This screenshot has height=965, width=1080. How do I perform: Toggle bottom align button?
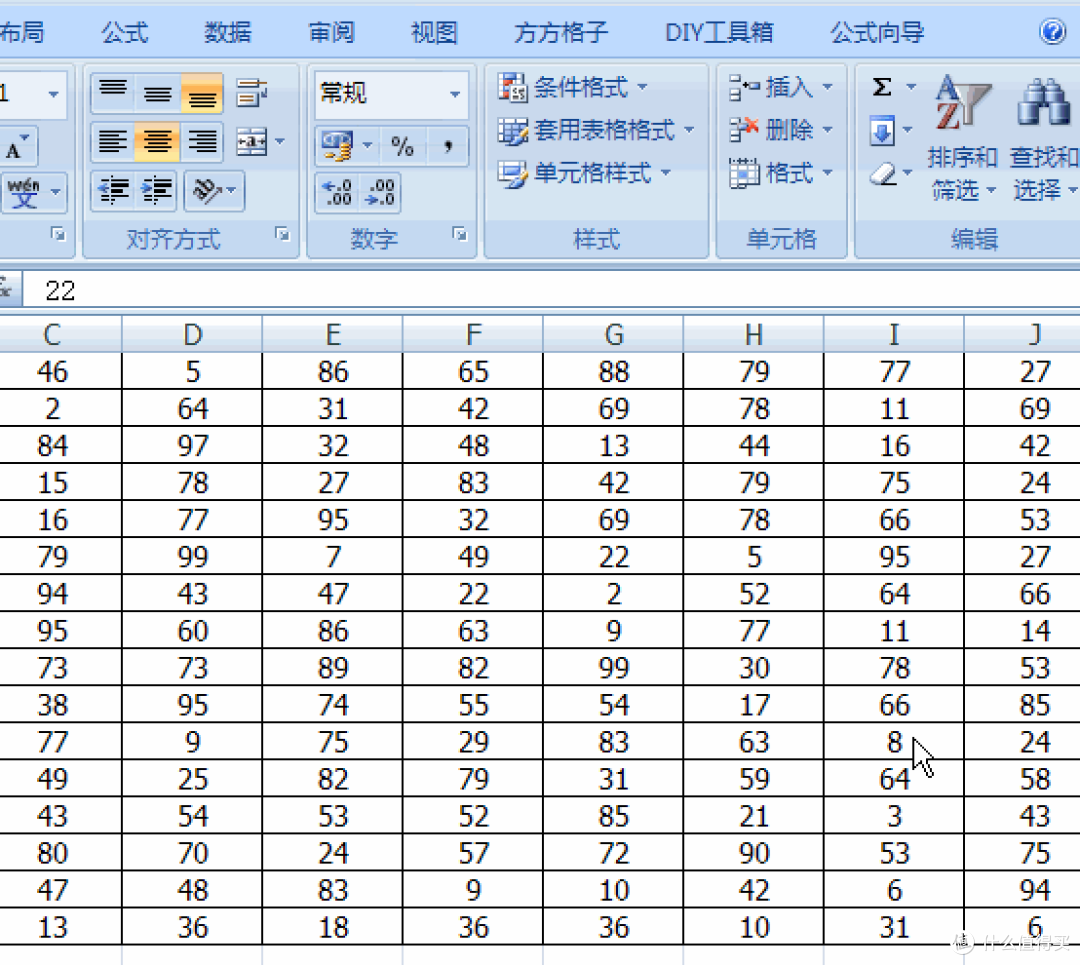click(202, 92)
